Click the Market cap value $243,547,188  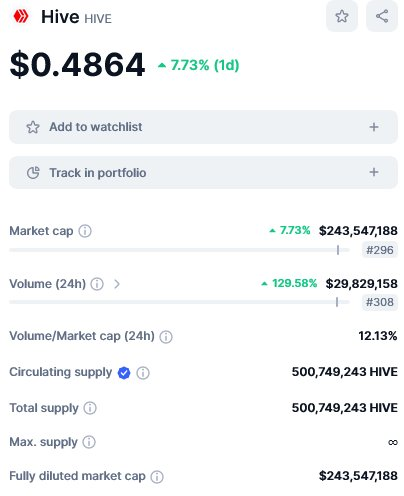[358, 231]
